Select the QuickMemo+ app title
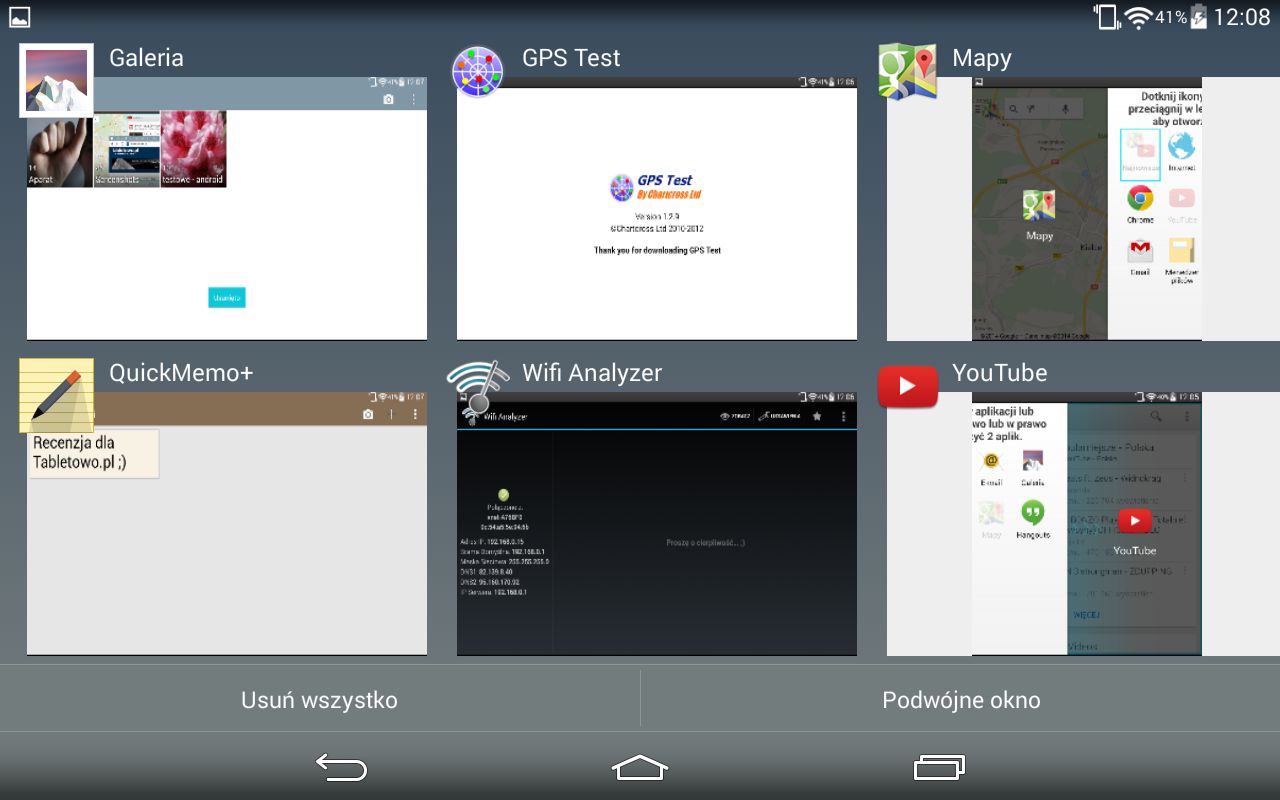 pyautogui.click(x=181, y=373)
